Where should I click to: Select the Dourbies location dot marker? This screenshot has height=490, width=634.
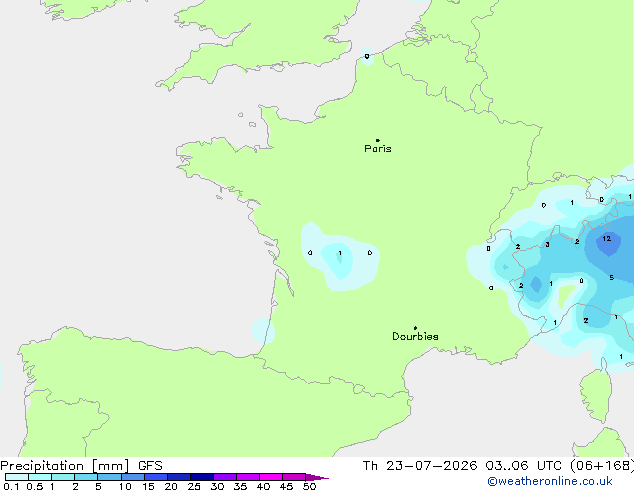[415, 328]
